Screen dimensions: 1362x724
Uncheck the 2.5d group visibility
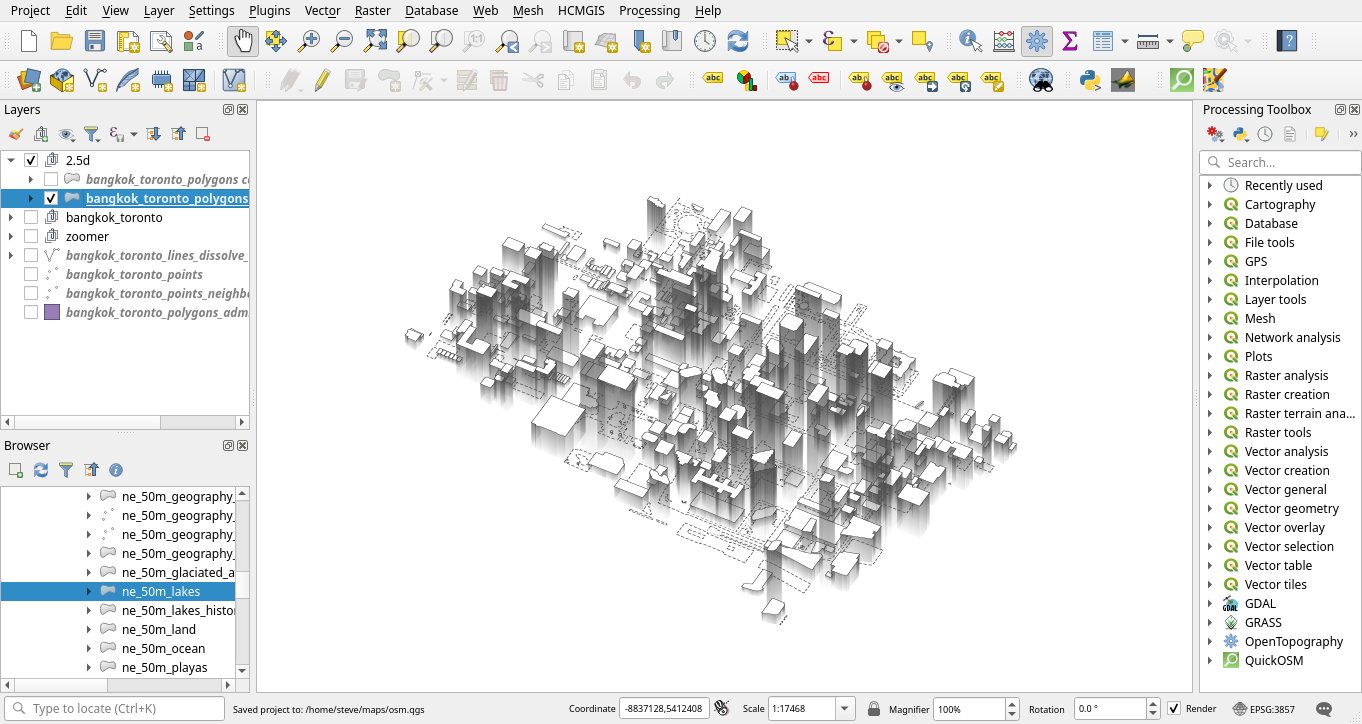(x=30, y=161)
